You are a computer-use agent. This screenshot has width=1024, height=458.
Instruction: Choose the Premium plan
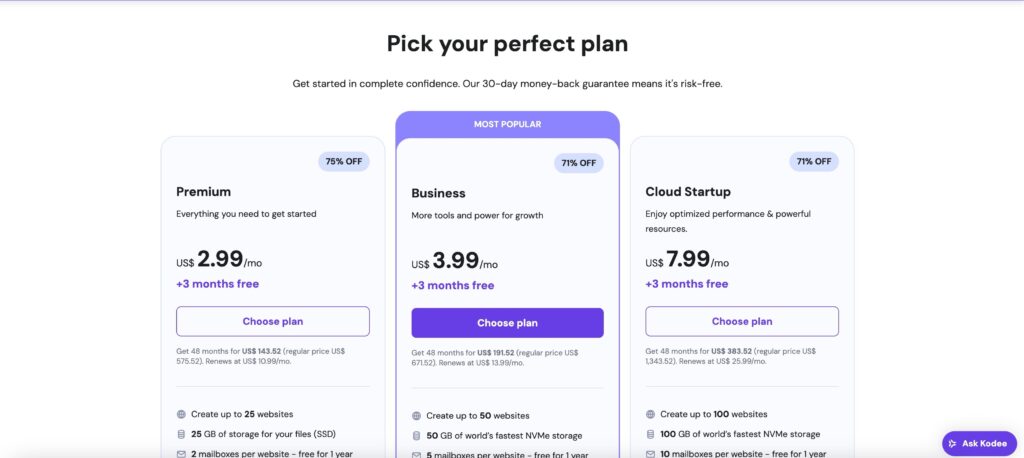pos(273,321)
